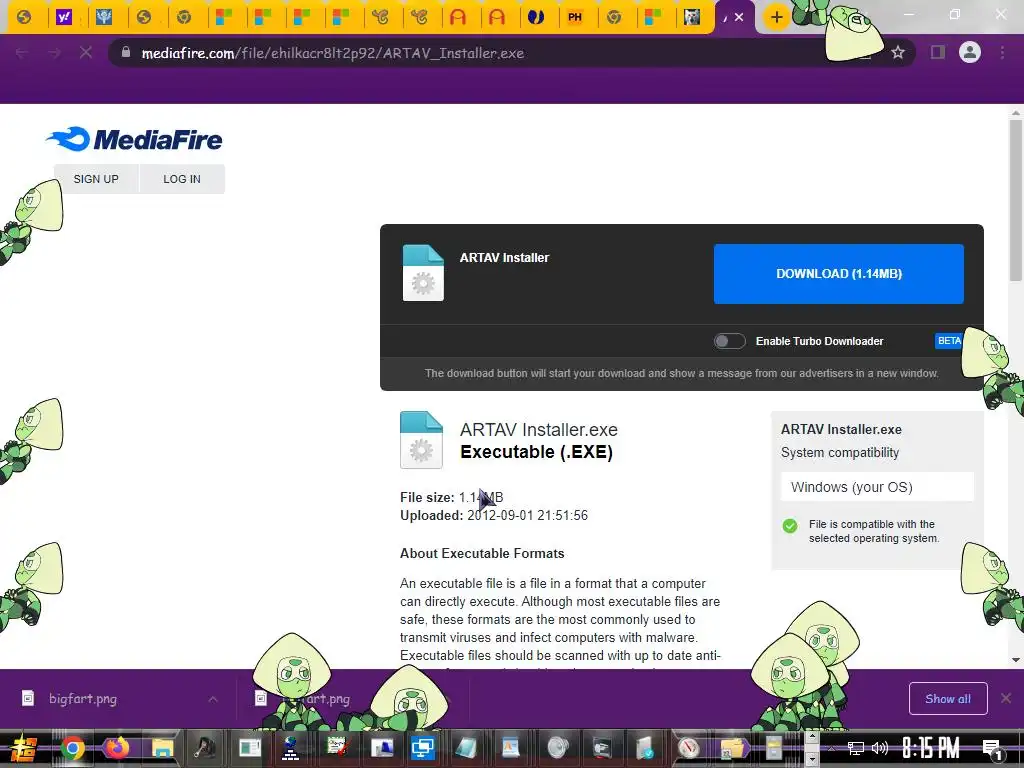Open the Chrome profile avatar
The image size is (1024, 768).
(970, 52)
